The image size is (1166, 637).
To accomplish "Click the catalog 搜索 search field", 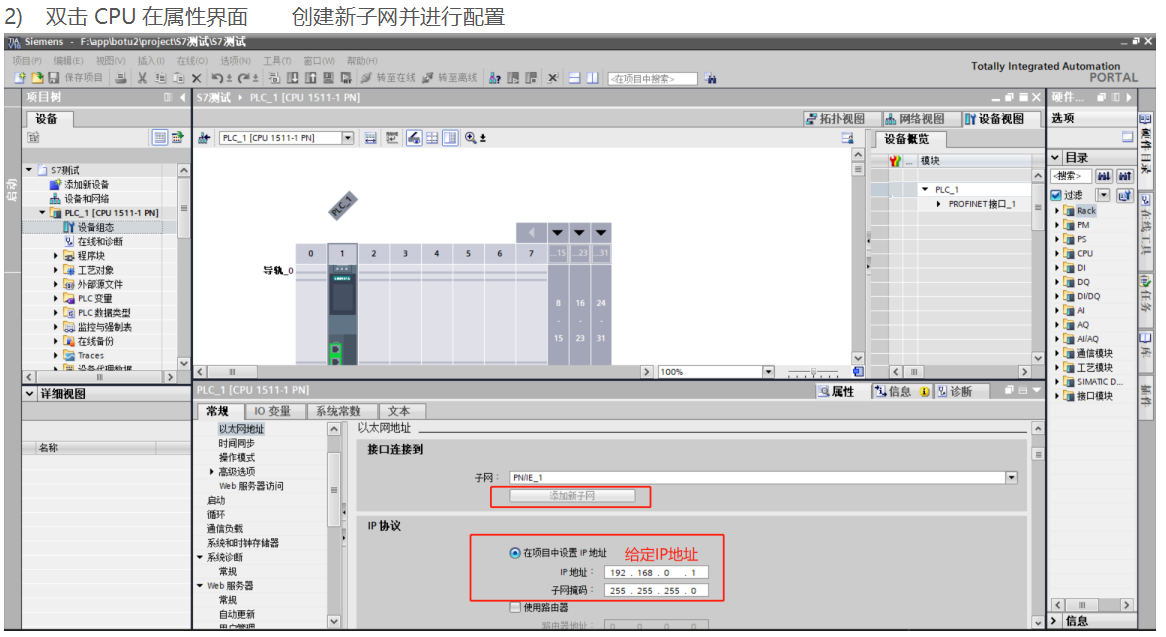I will click(1071, 176).
